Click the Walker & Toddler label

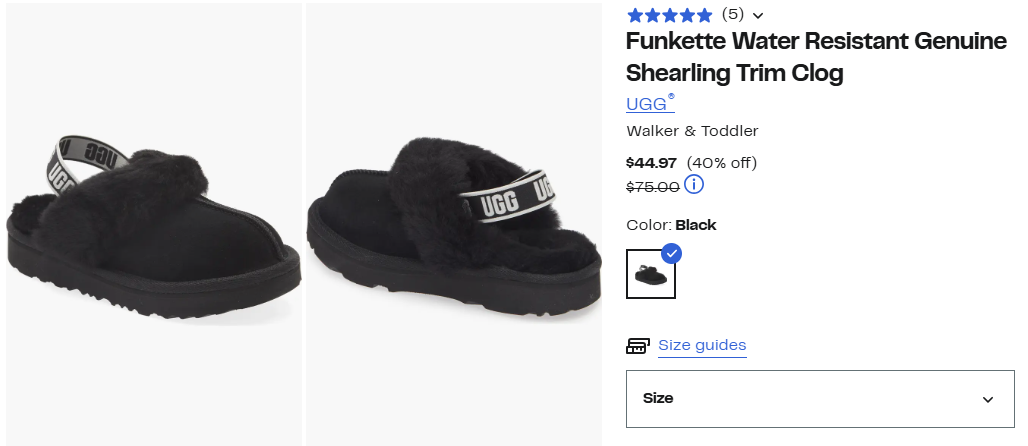click(x=692, y=131)
